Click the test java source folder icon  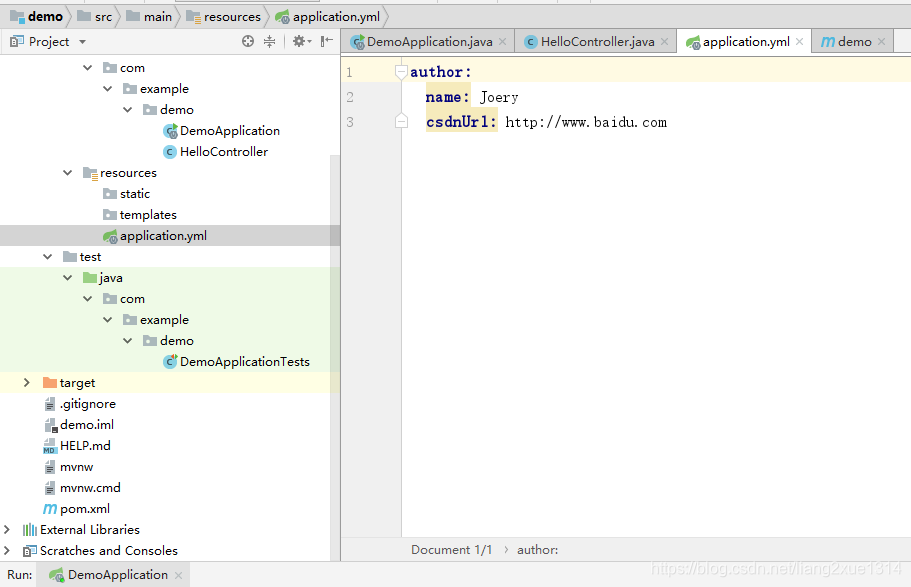point(90,278)
